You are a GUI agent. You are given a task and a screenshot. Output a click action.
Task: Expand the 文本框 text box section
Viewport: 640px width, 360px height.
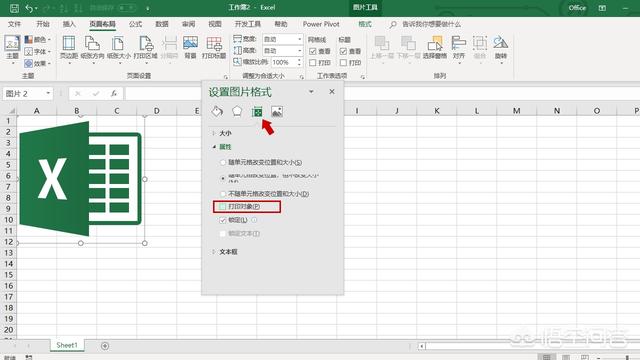tap(224, 252)
